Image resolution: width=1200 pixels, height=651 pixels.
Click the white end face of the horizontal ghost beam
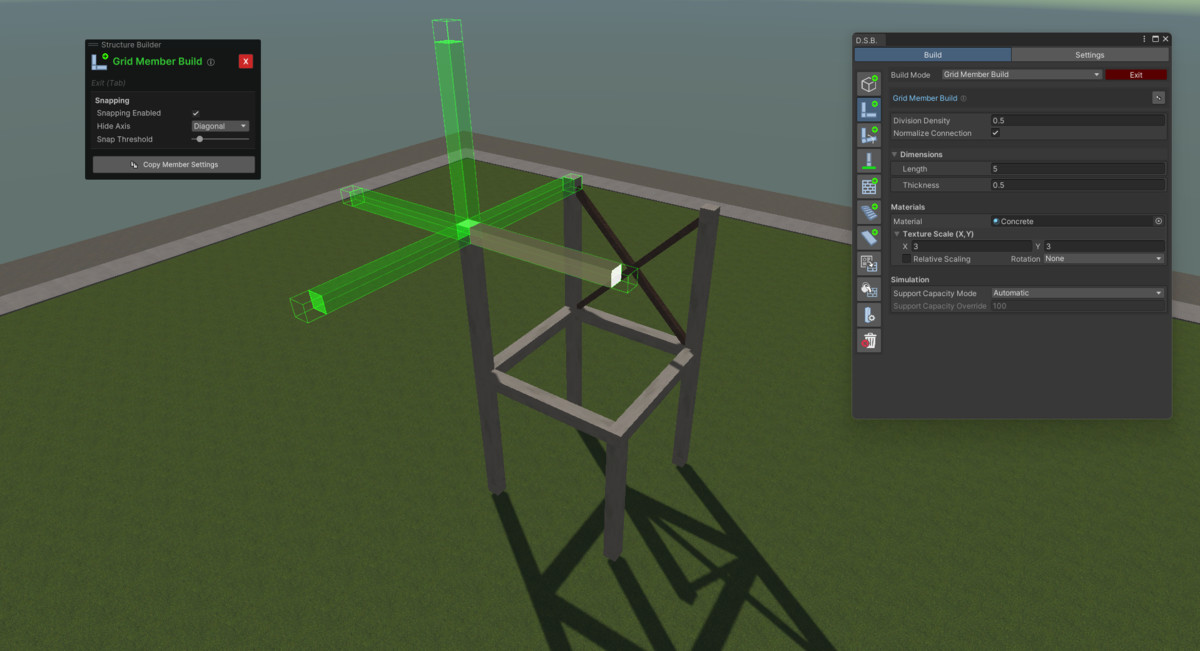[x=616, y=275]
